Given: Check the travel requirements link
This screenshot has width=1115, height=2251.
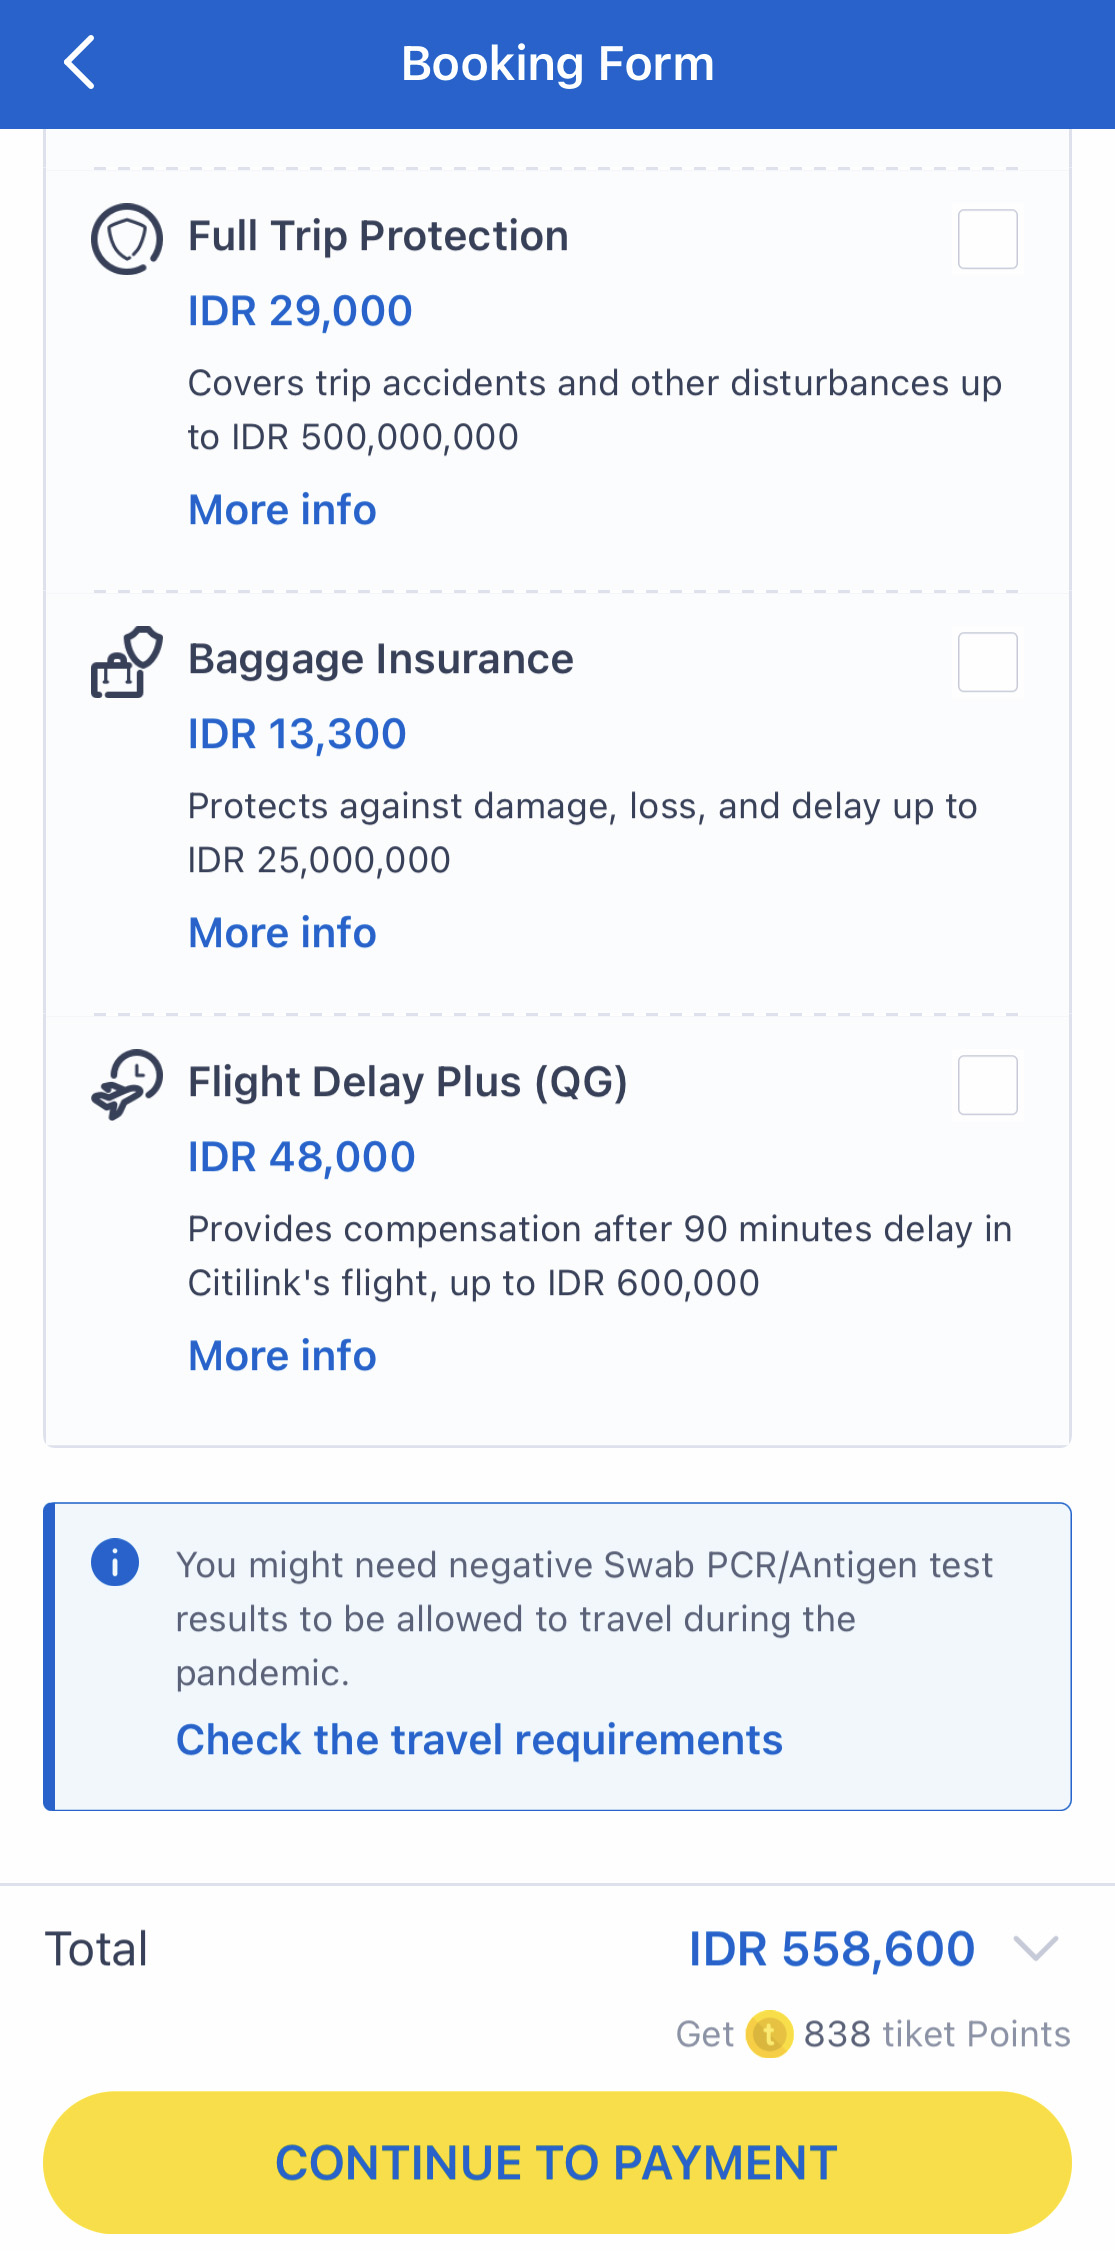Looking at the screenshot, I should [479, 1740].
